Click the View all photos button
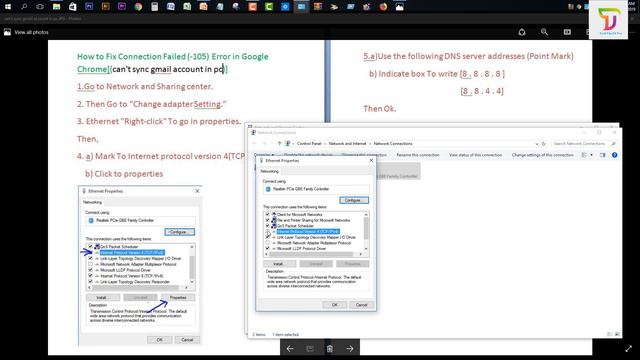640x360 pixels. tap(26, 32)
